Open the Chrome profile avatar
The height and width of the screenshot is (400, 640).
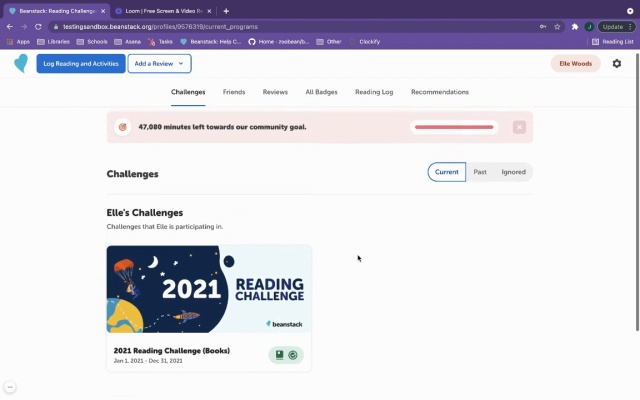pyautogui.click(x=589, y=27)
